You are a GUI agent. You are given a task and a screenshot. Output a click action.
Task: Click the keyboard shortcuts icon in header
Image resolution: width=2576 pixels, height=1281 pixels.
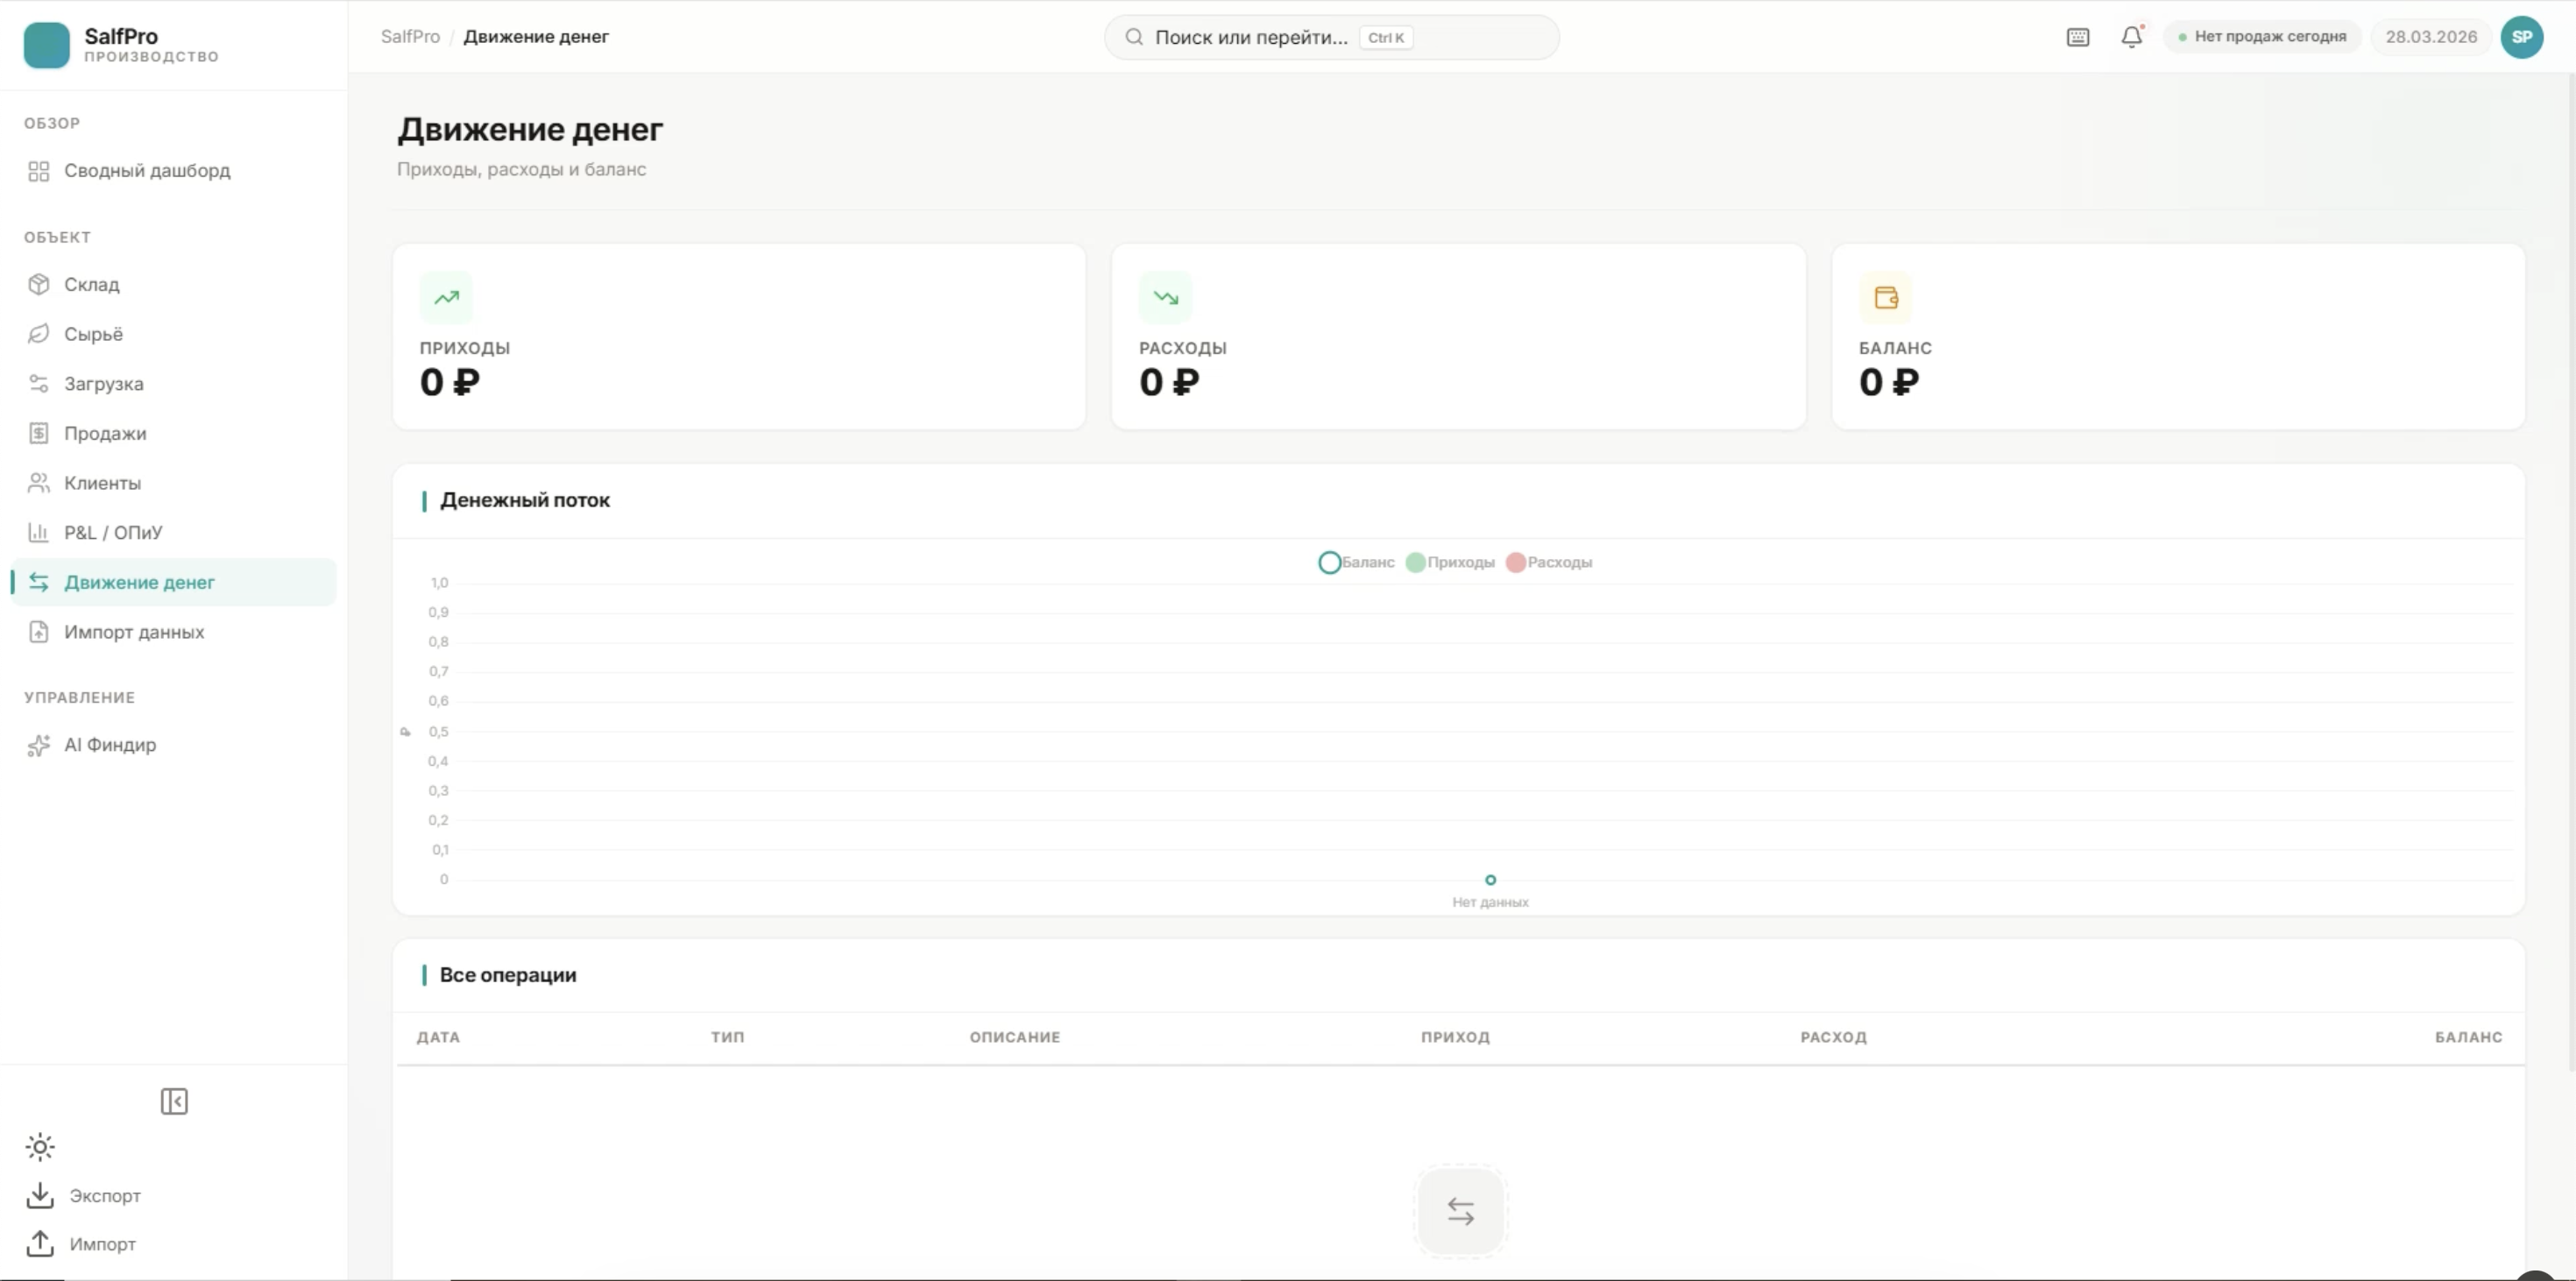click(2077, 37)
